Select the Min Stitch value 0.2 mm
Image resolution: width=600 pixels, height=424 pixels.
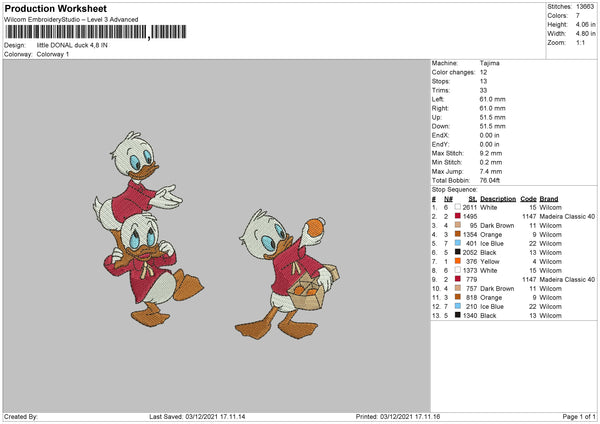tap(491, 162)
